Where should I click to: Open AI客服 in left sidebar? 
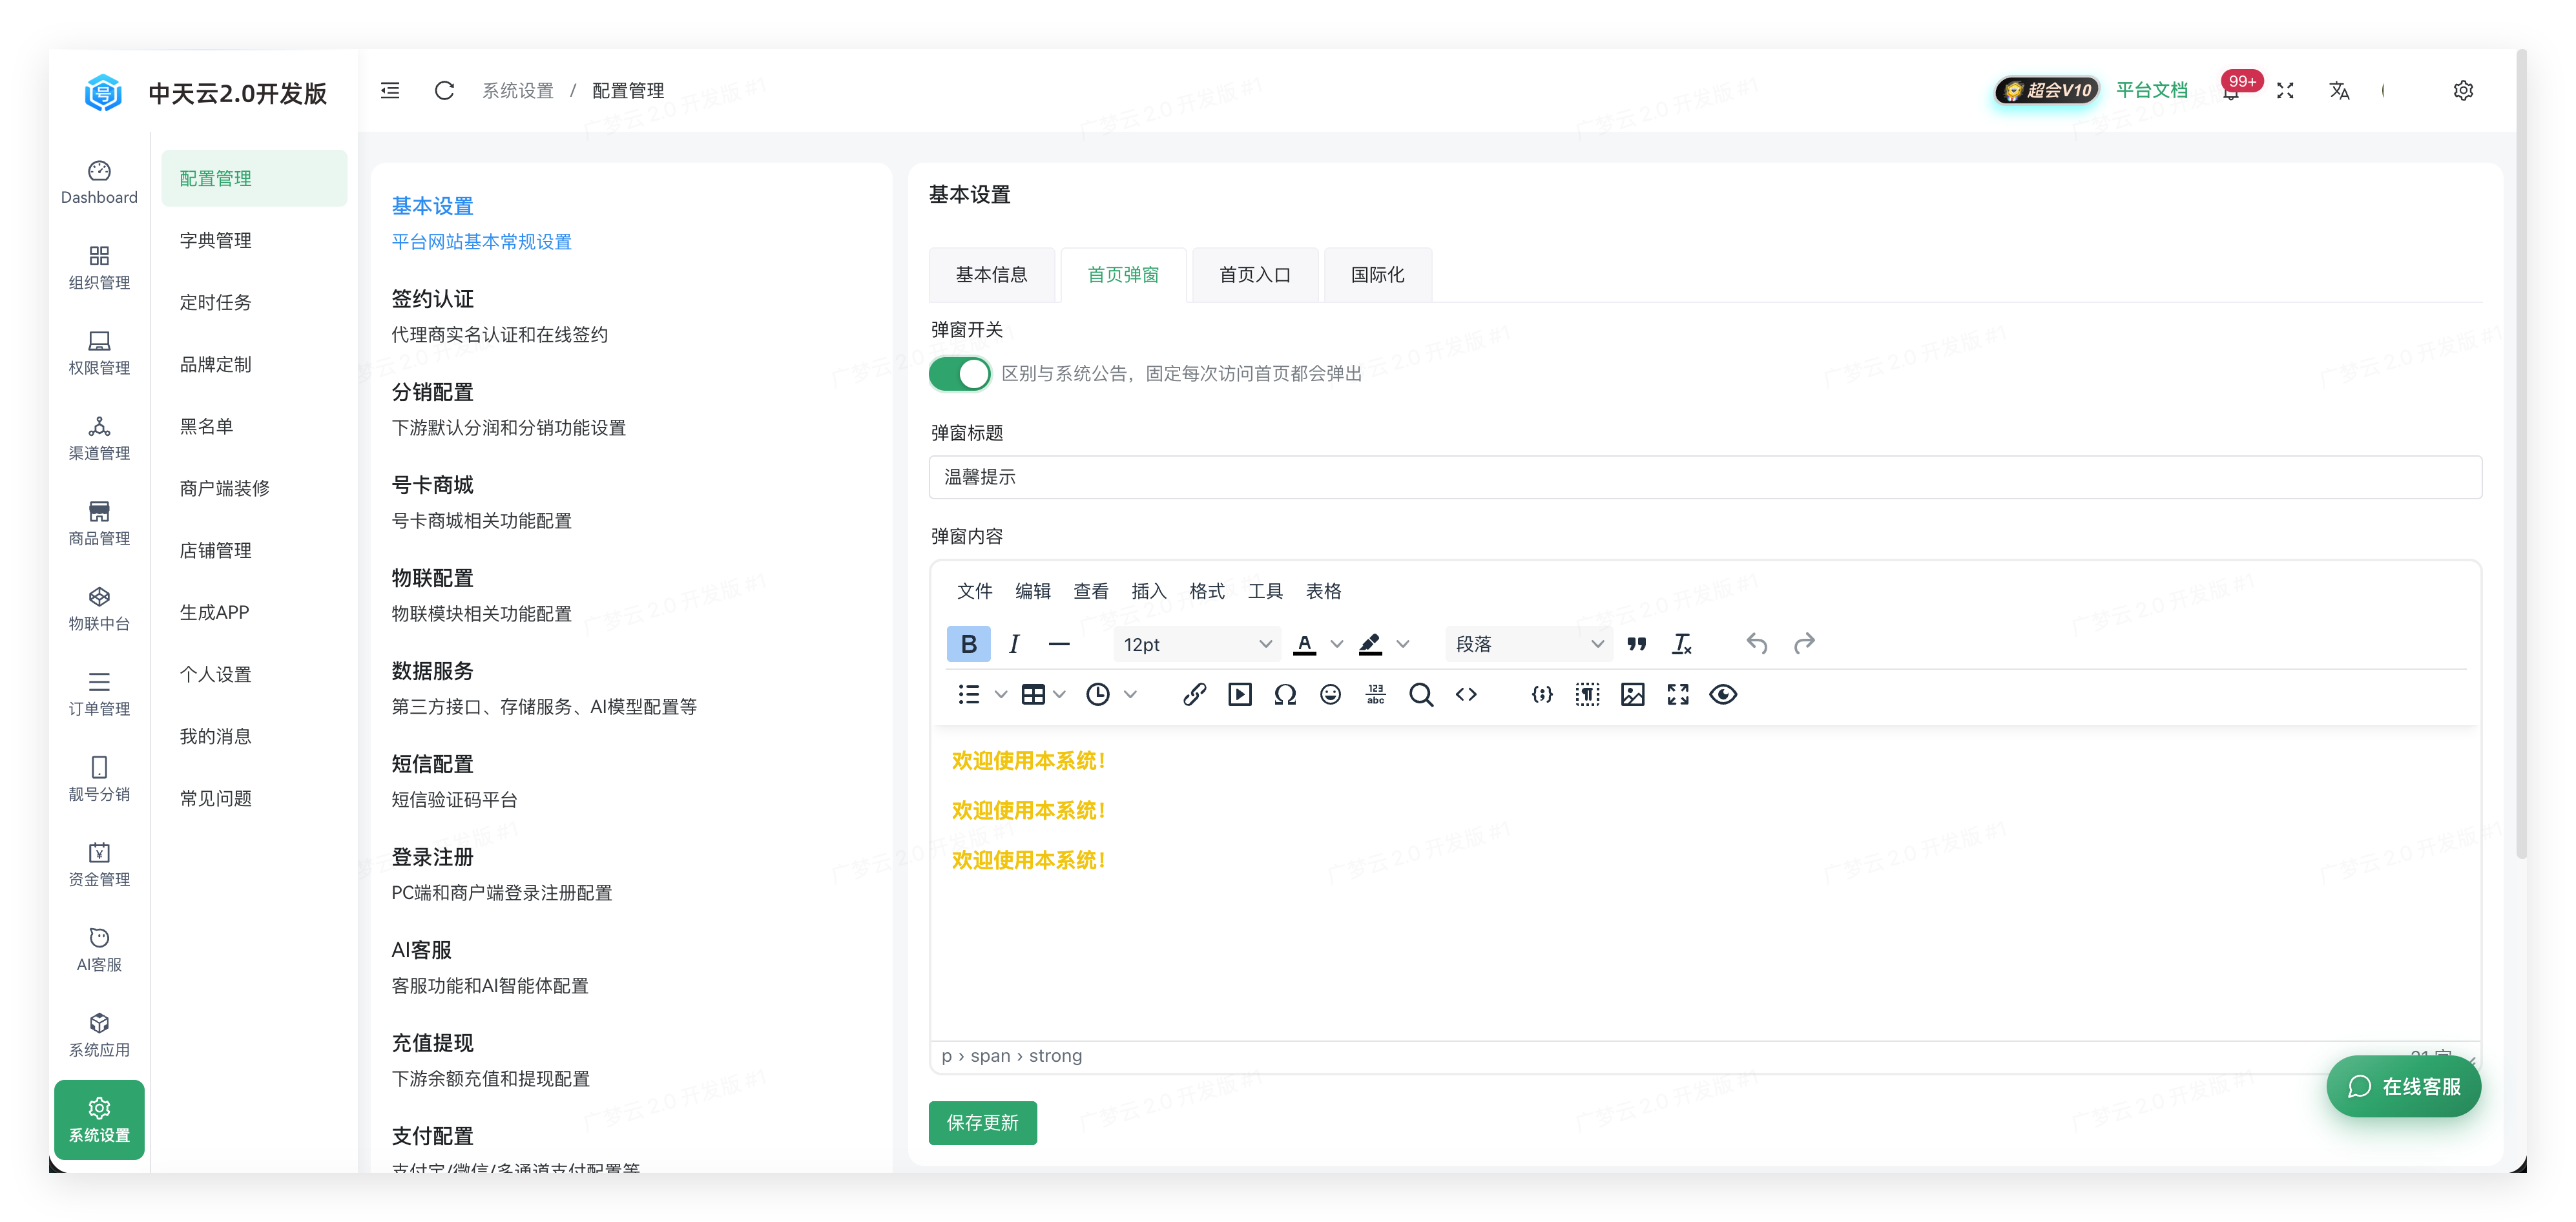(99, 949)
